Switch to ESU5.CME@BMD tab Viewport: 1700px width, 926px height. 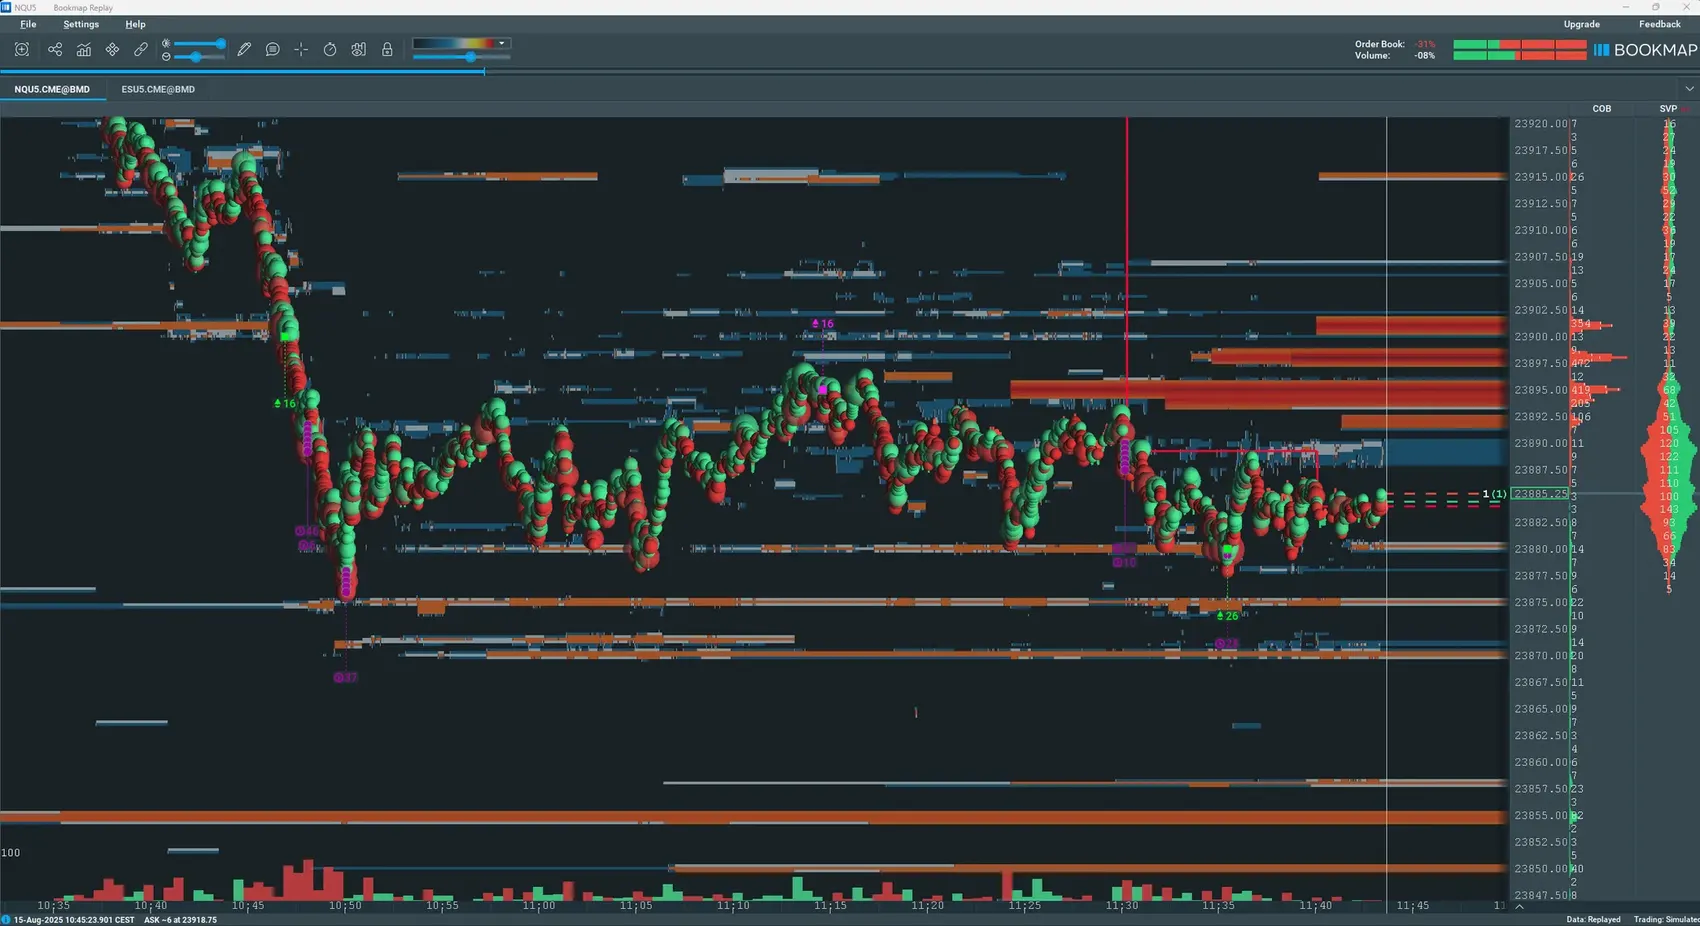point(158,89)
